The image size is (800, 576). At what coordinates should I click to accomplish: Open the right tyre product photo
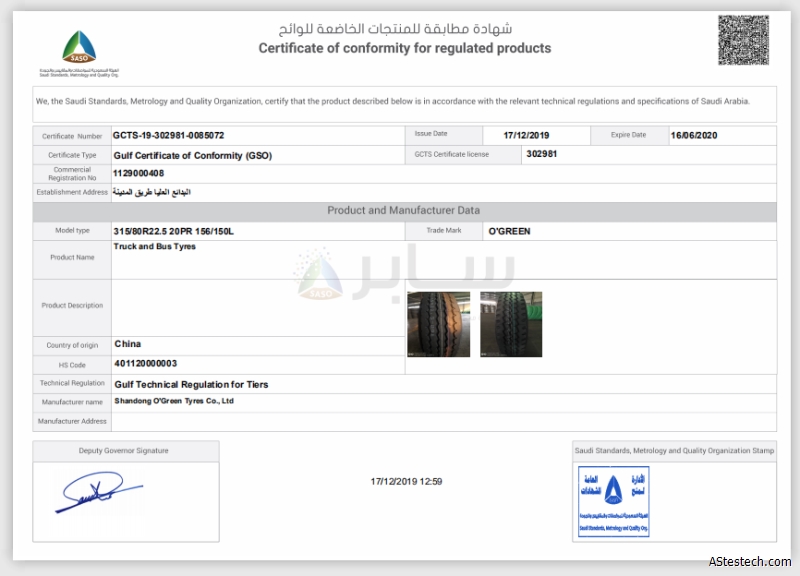511,324
